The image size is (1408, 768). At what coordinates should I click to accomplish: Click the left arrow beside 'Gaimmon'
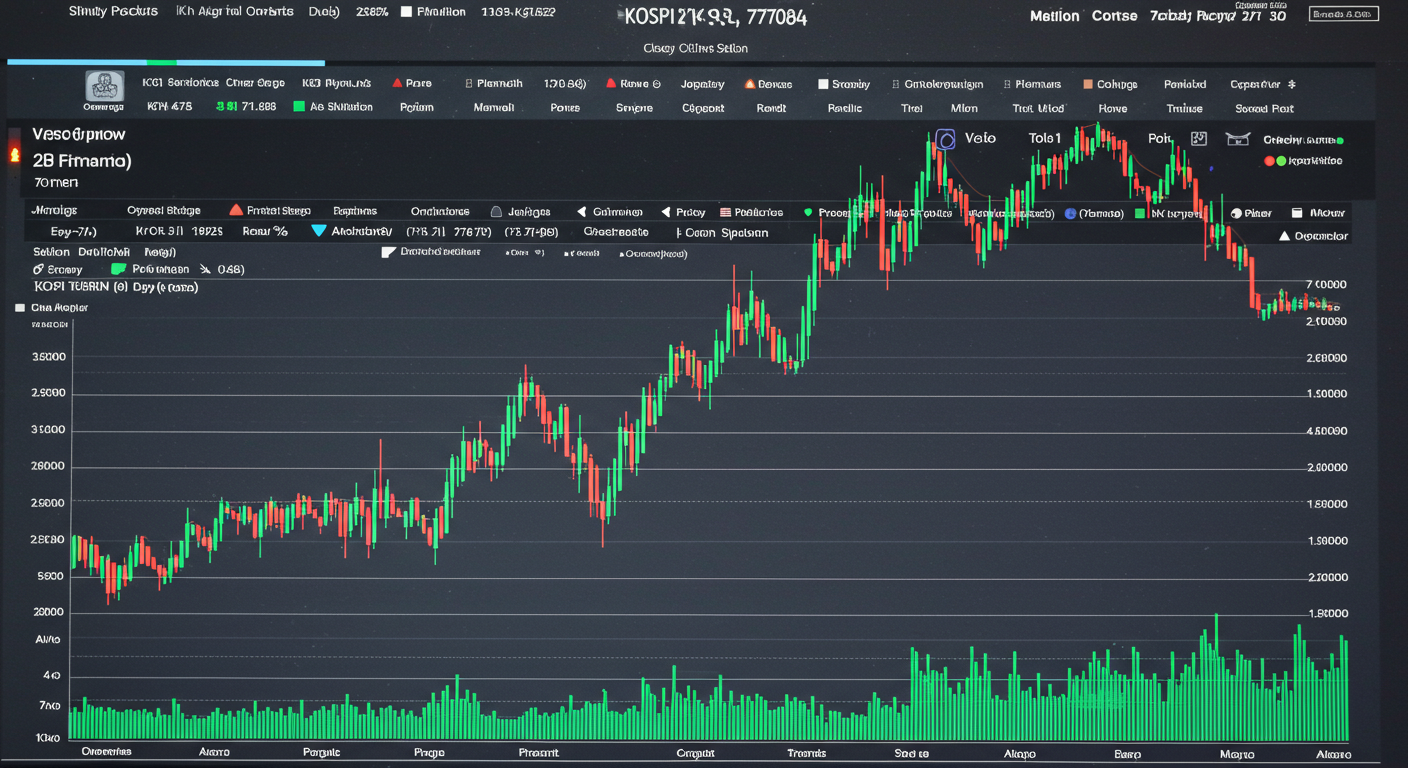581,212
